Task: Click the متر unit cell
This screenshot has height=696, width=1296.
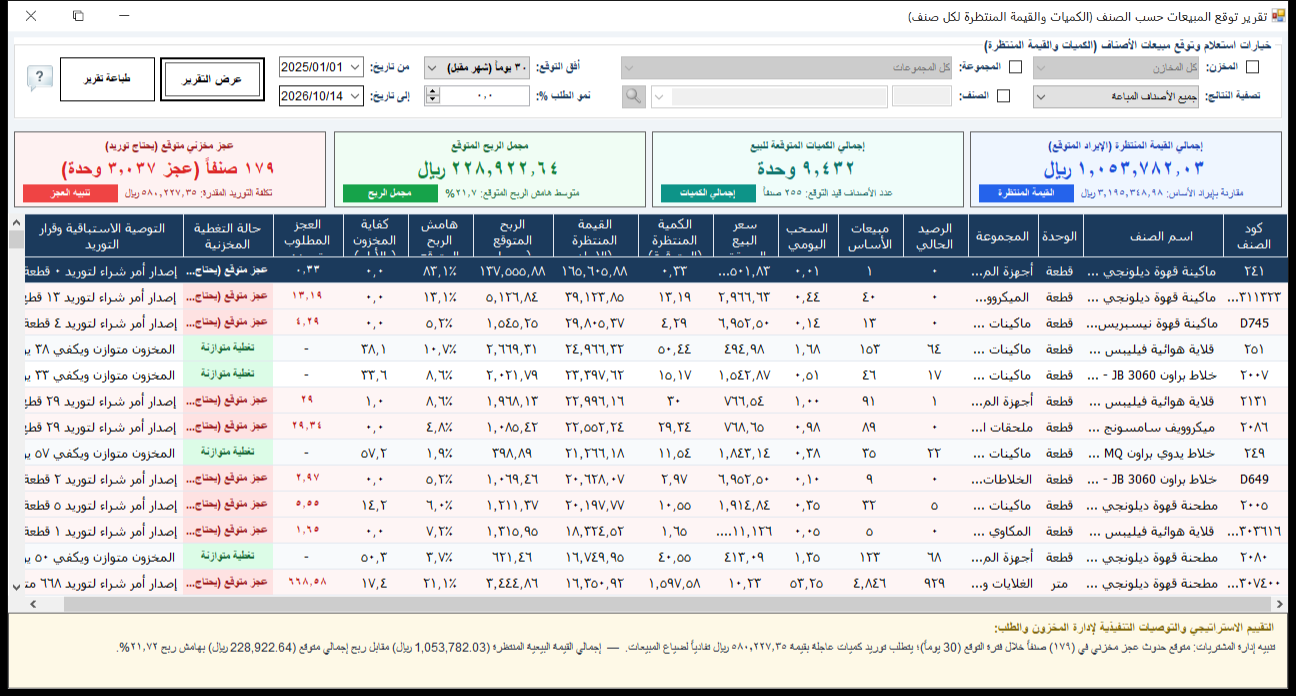Action: click(x=1060, y=583)
